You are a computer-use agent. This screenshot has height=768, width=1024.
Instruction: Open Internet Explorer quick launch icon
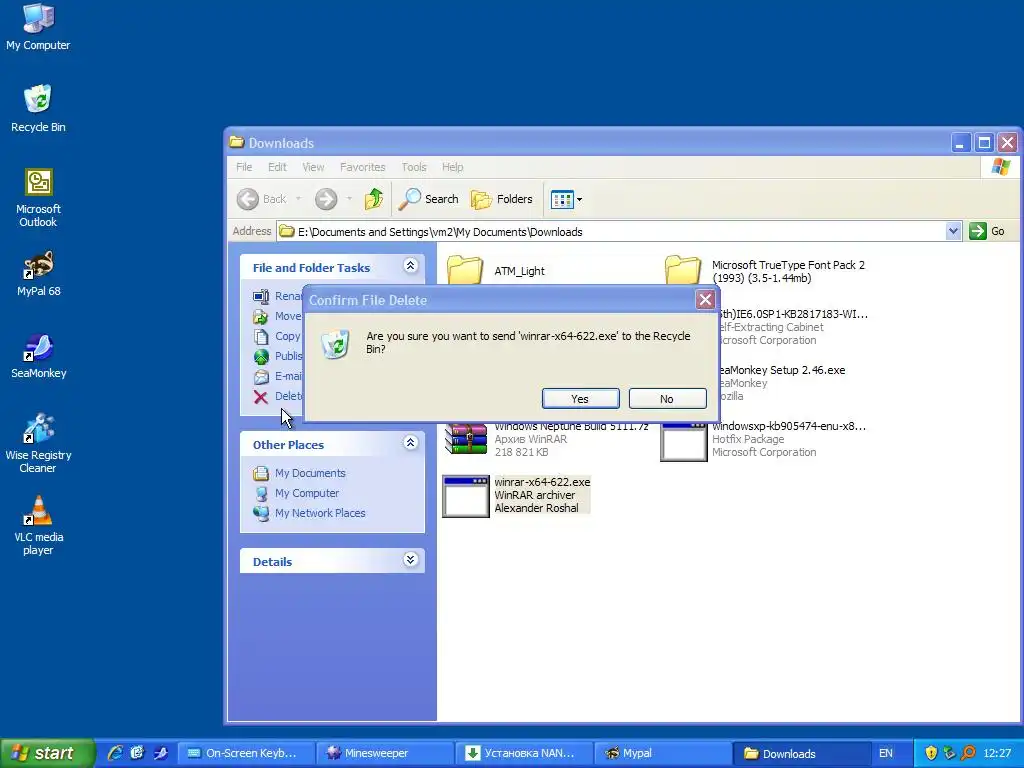click(115, 753)
